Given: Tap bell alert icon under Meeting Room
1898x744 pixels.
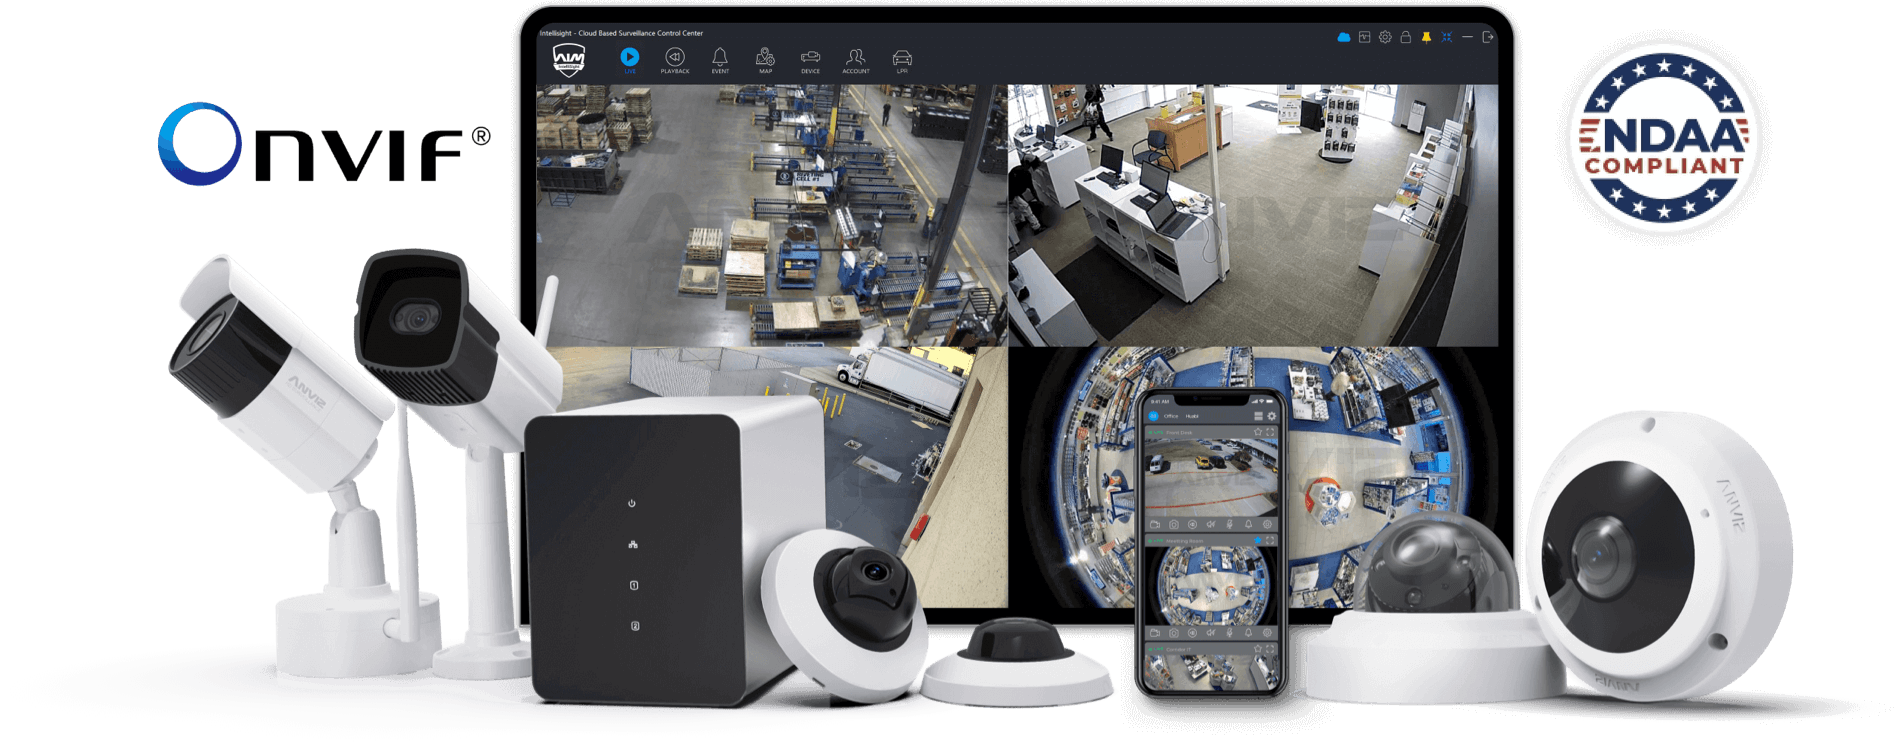Looking at the screenshot, I should pos(1248,632).
